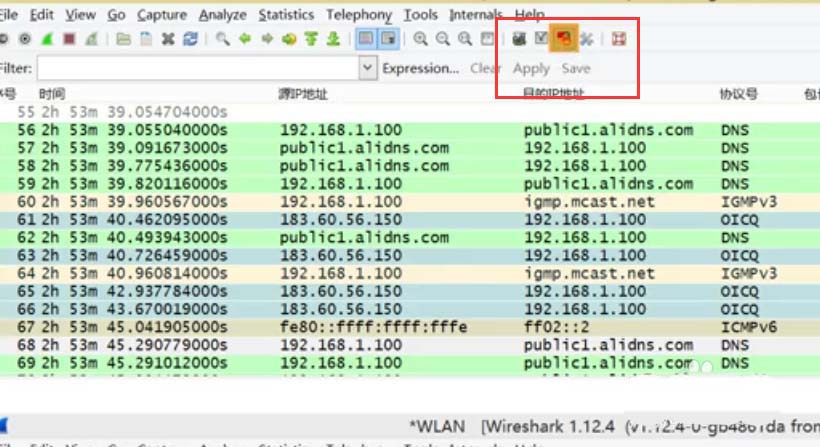Select packet 62 DNS row
The image size is (820, 447).
point(410,237)
